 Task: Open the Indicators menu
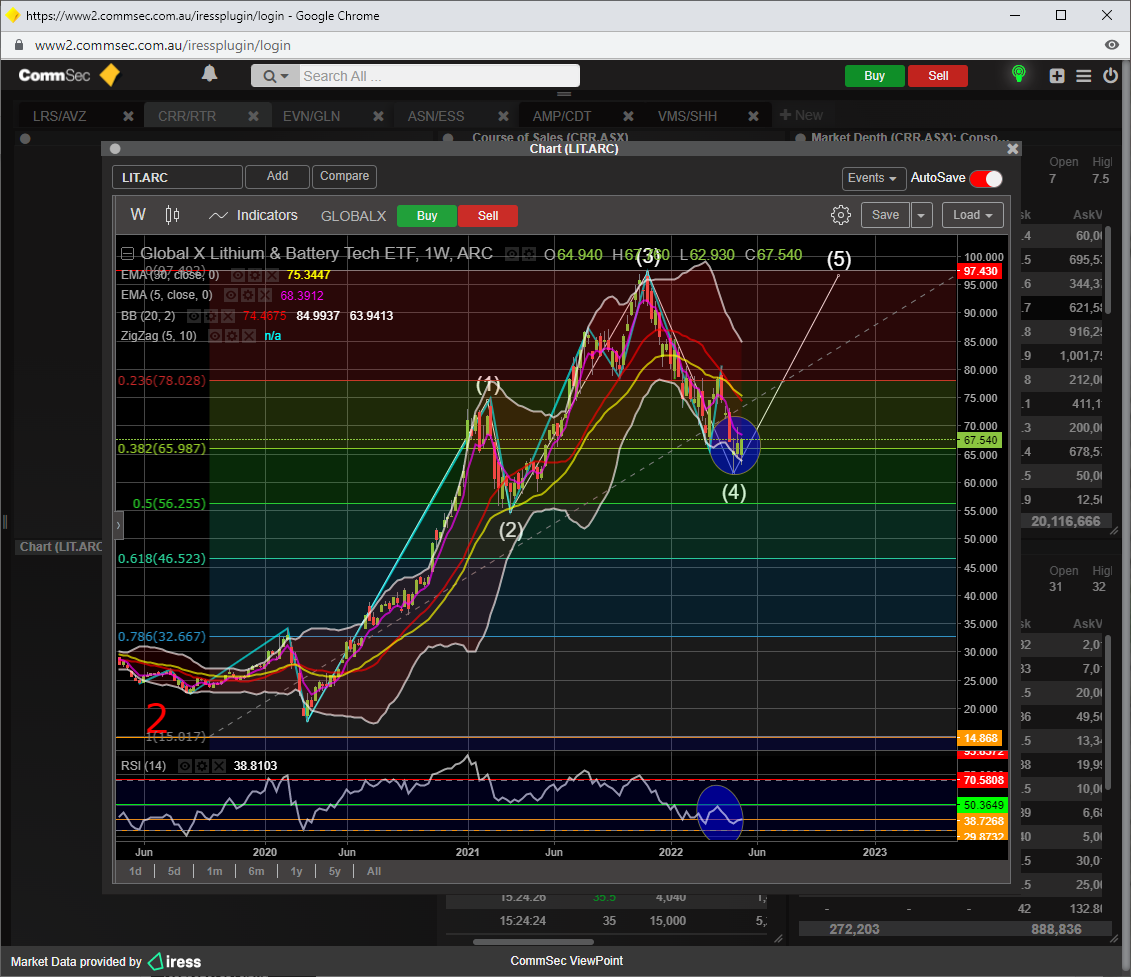tap(253, 215)
